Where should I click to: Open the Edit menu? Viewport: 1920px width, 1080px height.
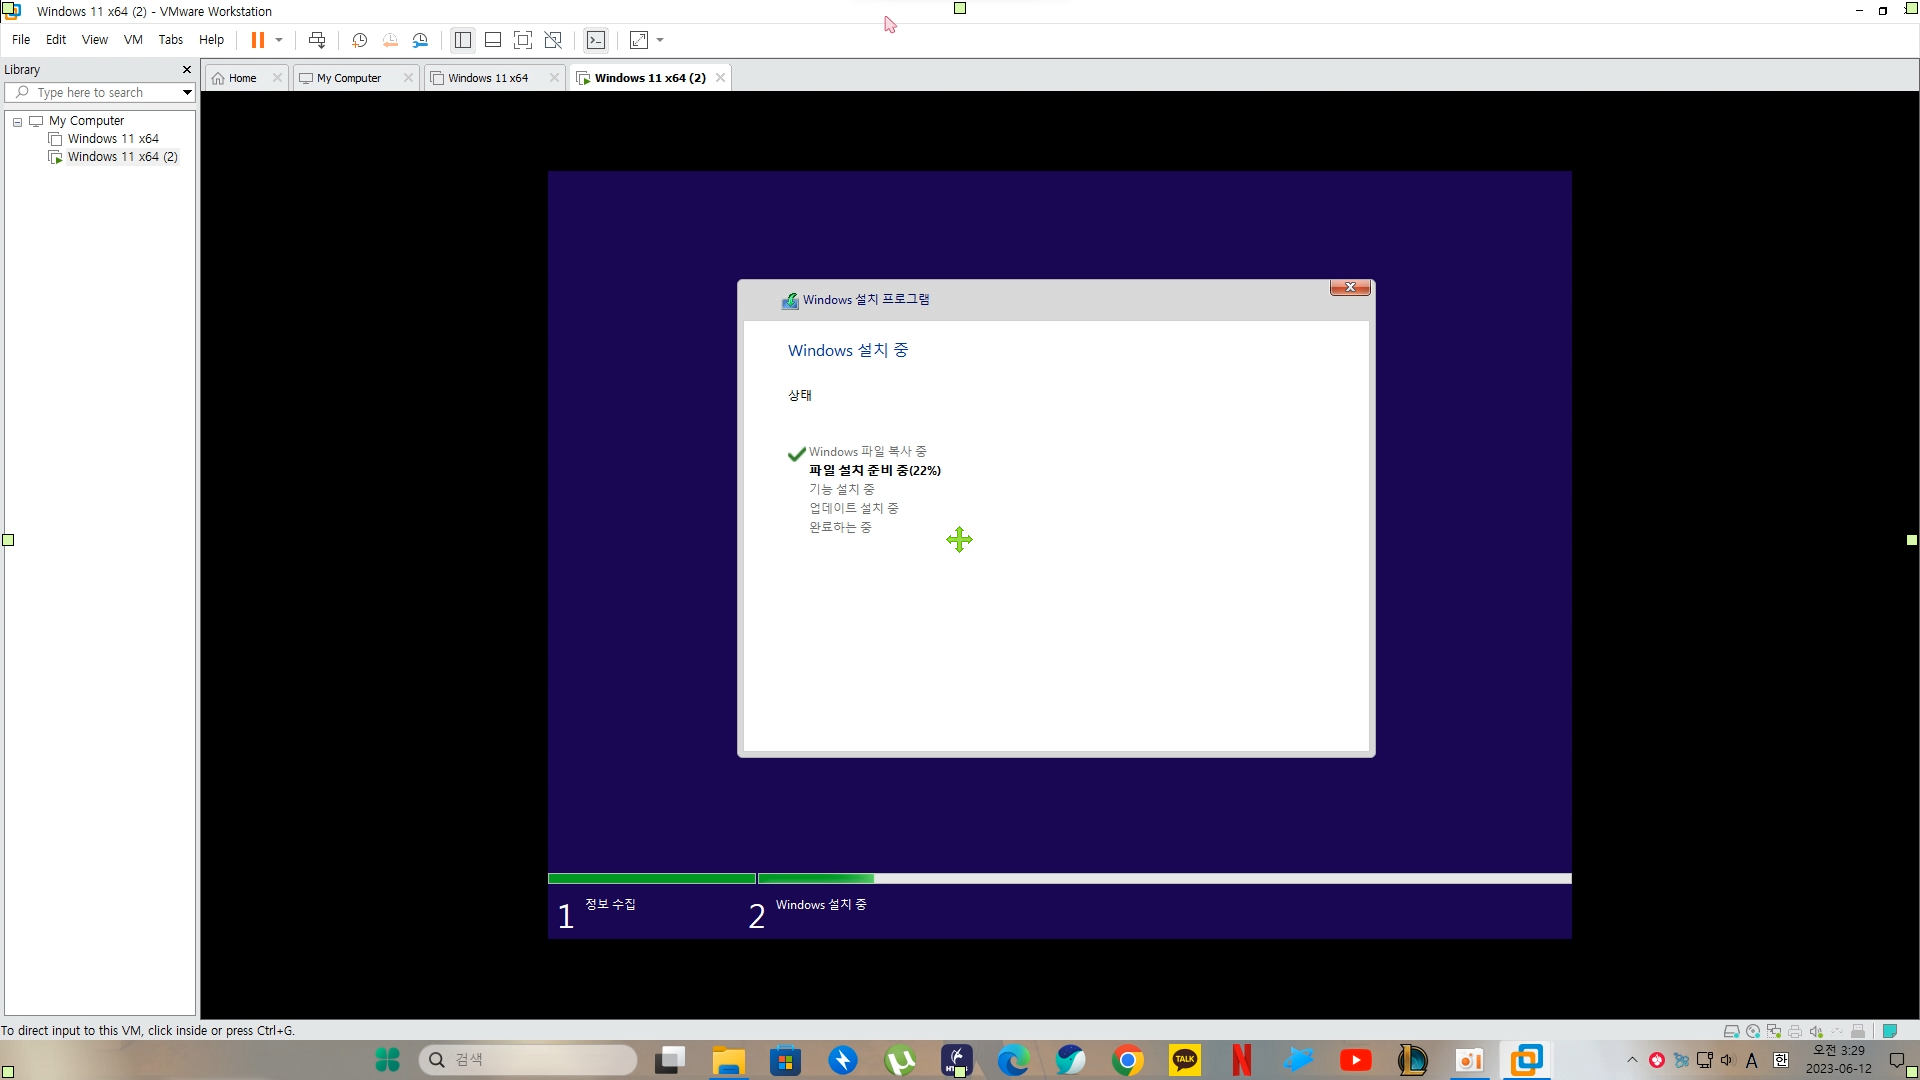pyautogui.click(x=56, y=40)
